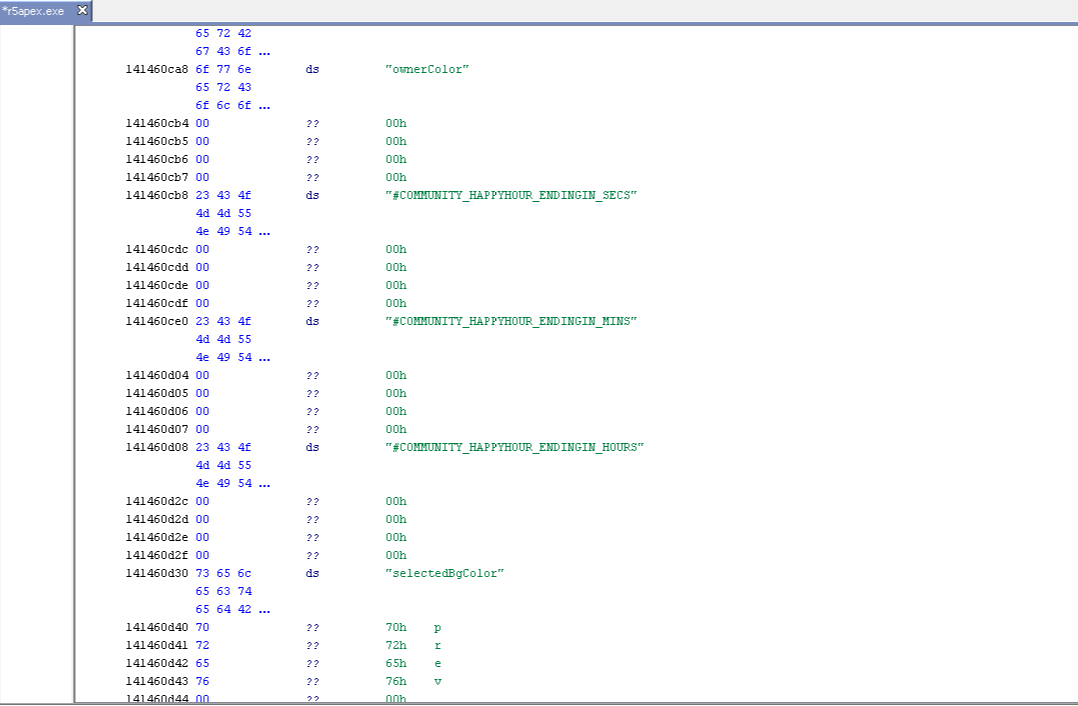Close the r5apex.exe tab

[x=82, y=10]
